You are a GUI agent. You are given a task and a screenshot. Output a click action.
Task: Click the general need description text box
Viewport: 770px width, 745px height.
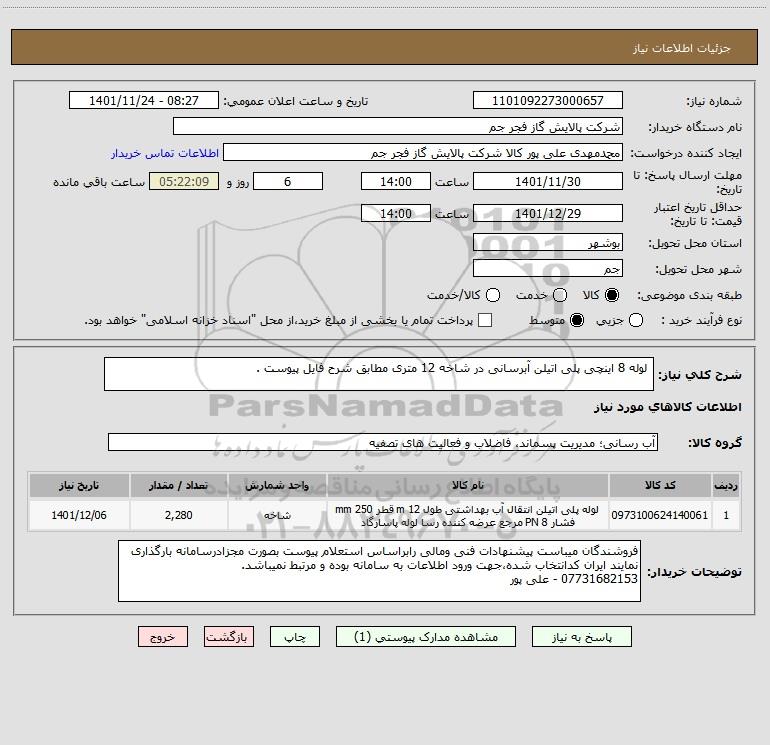tap(379, 374)
